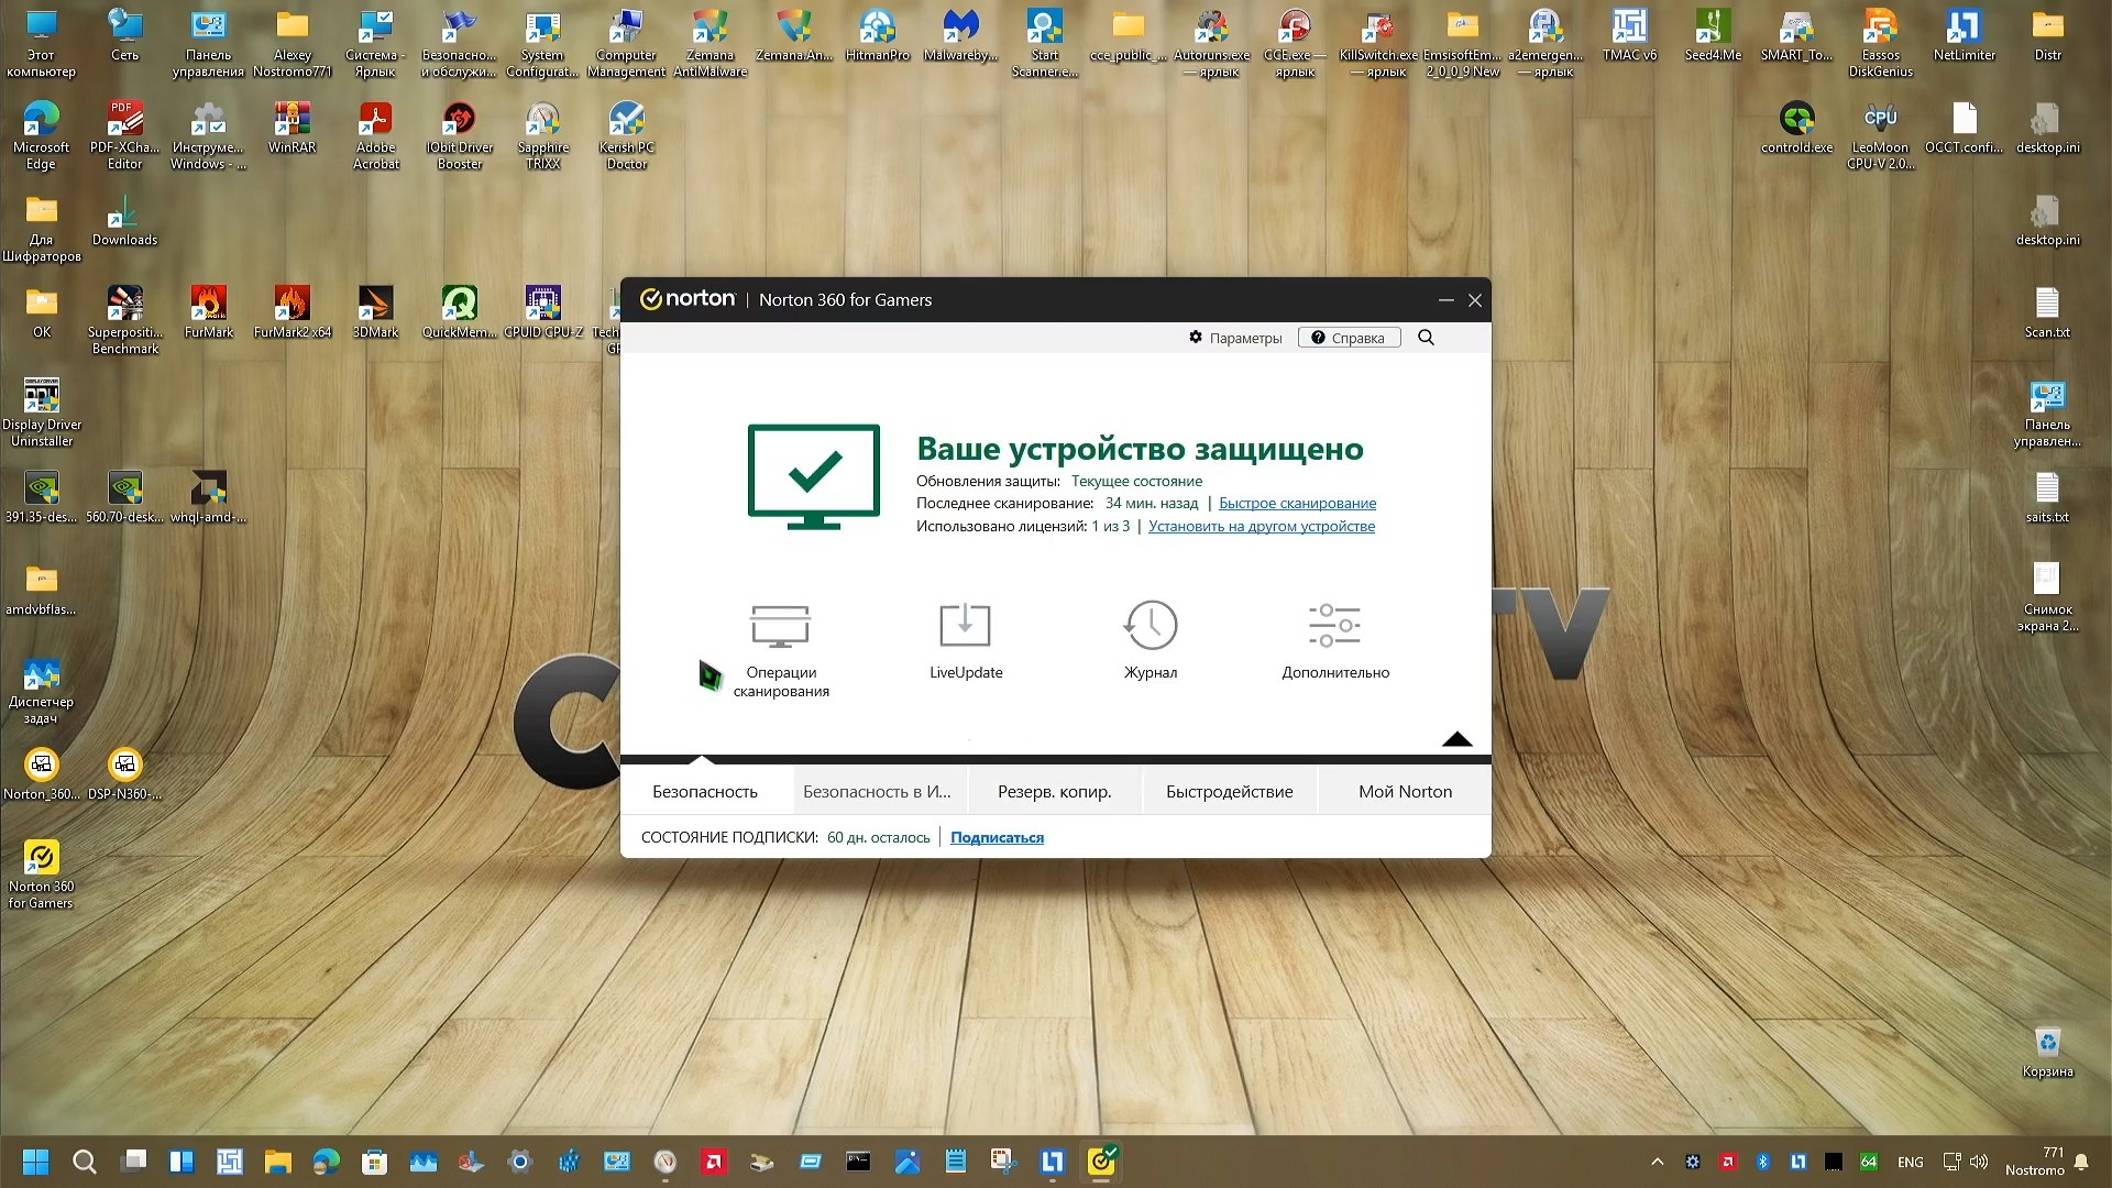Open Мой Norton tab

click(x=1404, y=791)
